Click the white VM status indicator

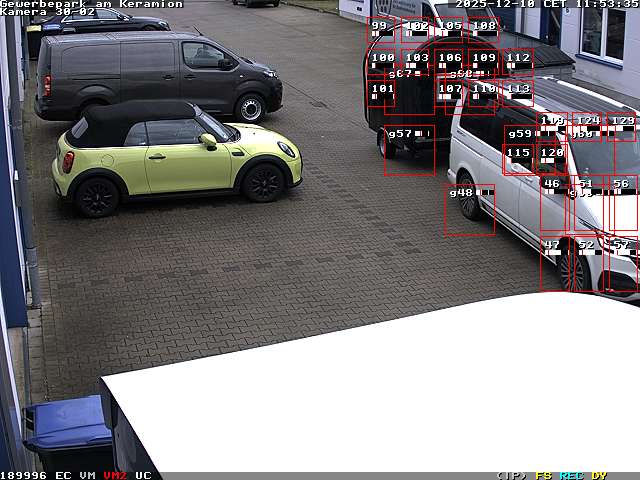[x=88, y=475]
